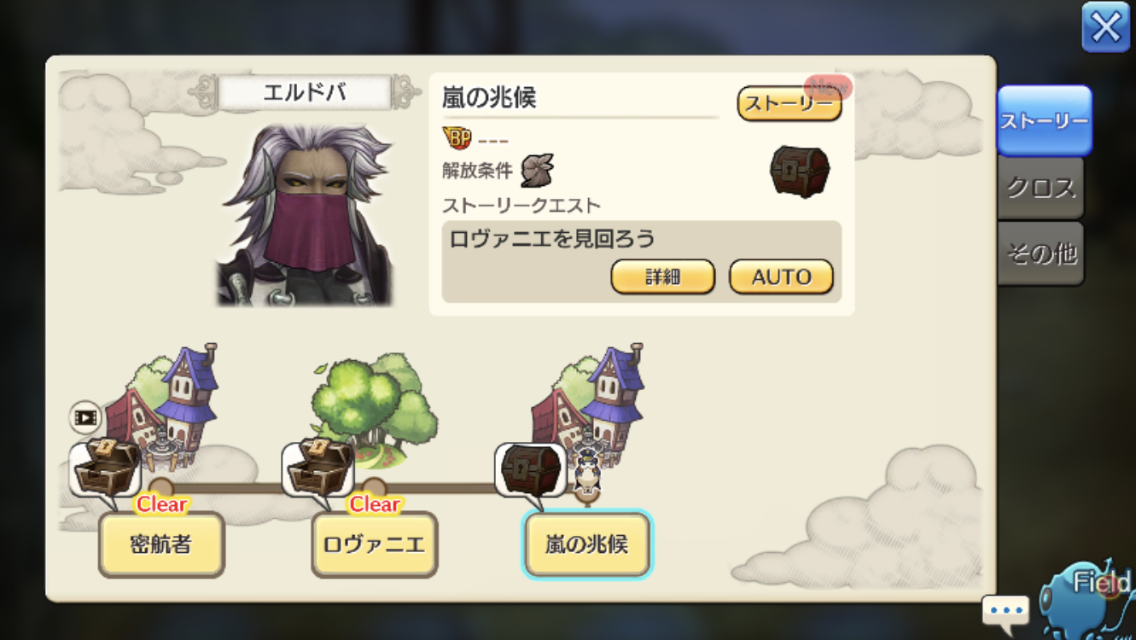This screenshot has width=1136, height=640.
Task: Open the 詳細 details button
Action: coord(663,276)
